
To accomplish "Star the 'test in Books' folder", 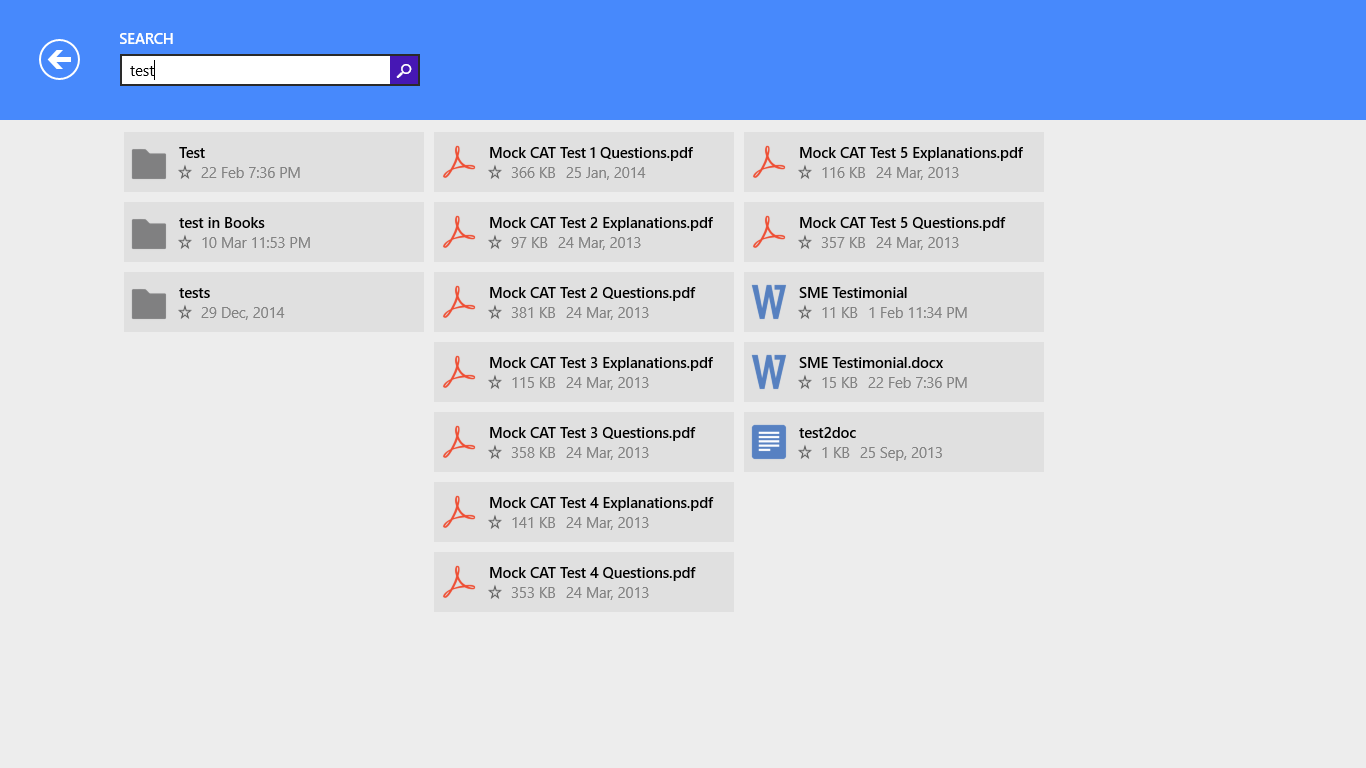I will 185,243.
